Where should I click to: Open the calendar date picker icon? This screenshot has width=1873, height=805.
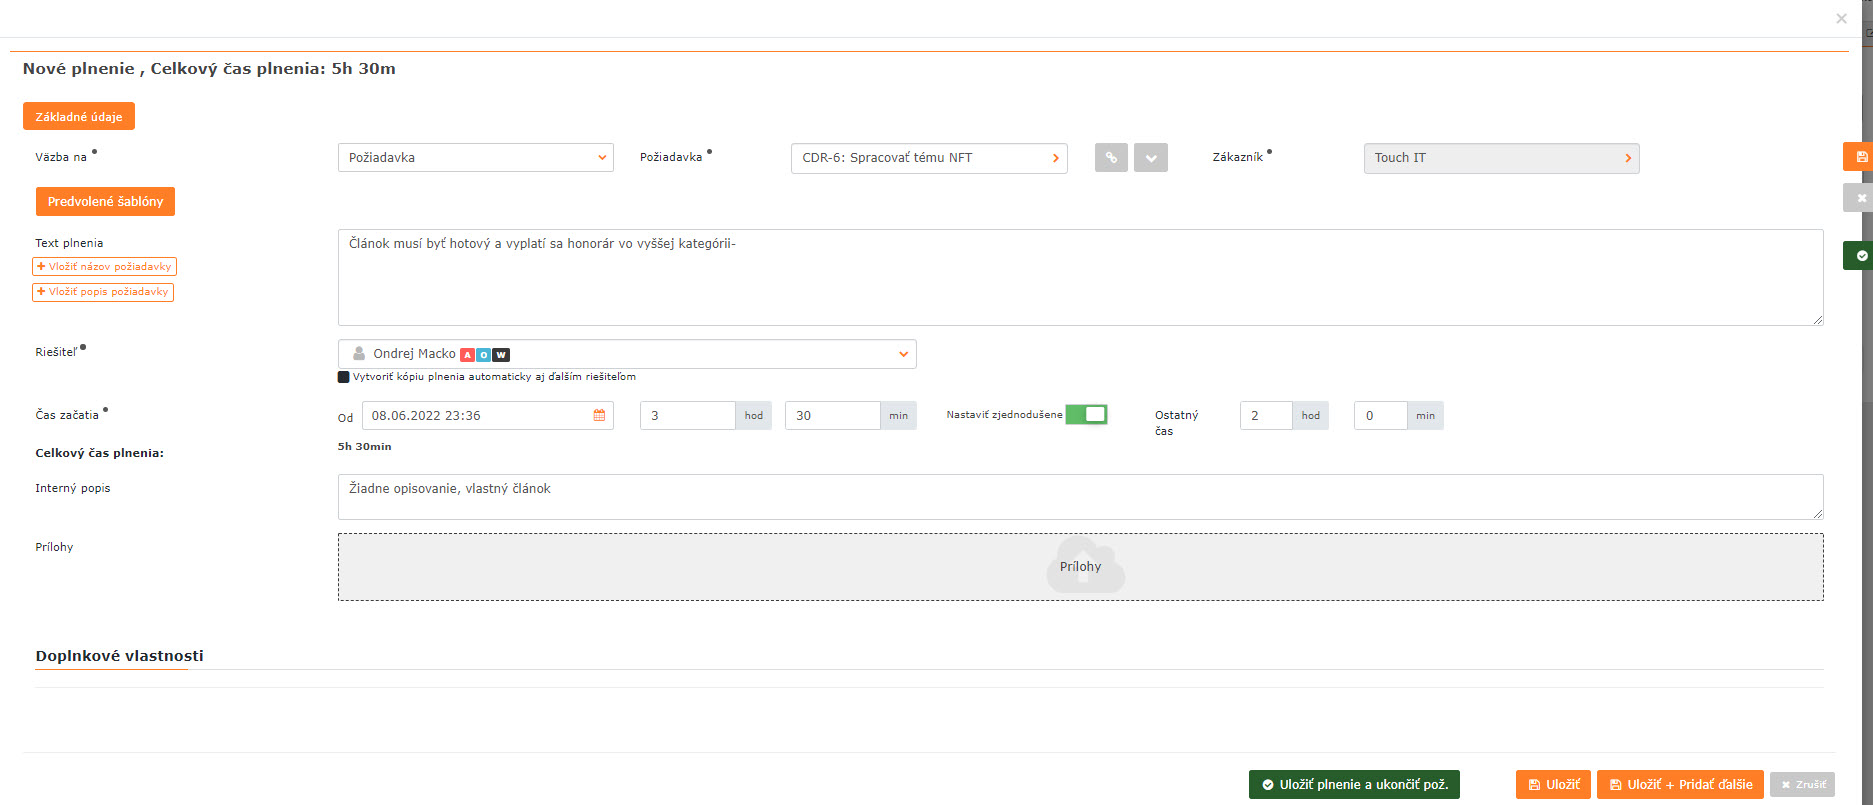(599, 415)
